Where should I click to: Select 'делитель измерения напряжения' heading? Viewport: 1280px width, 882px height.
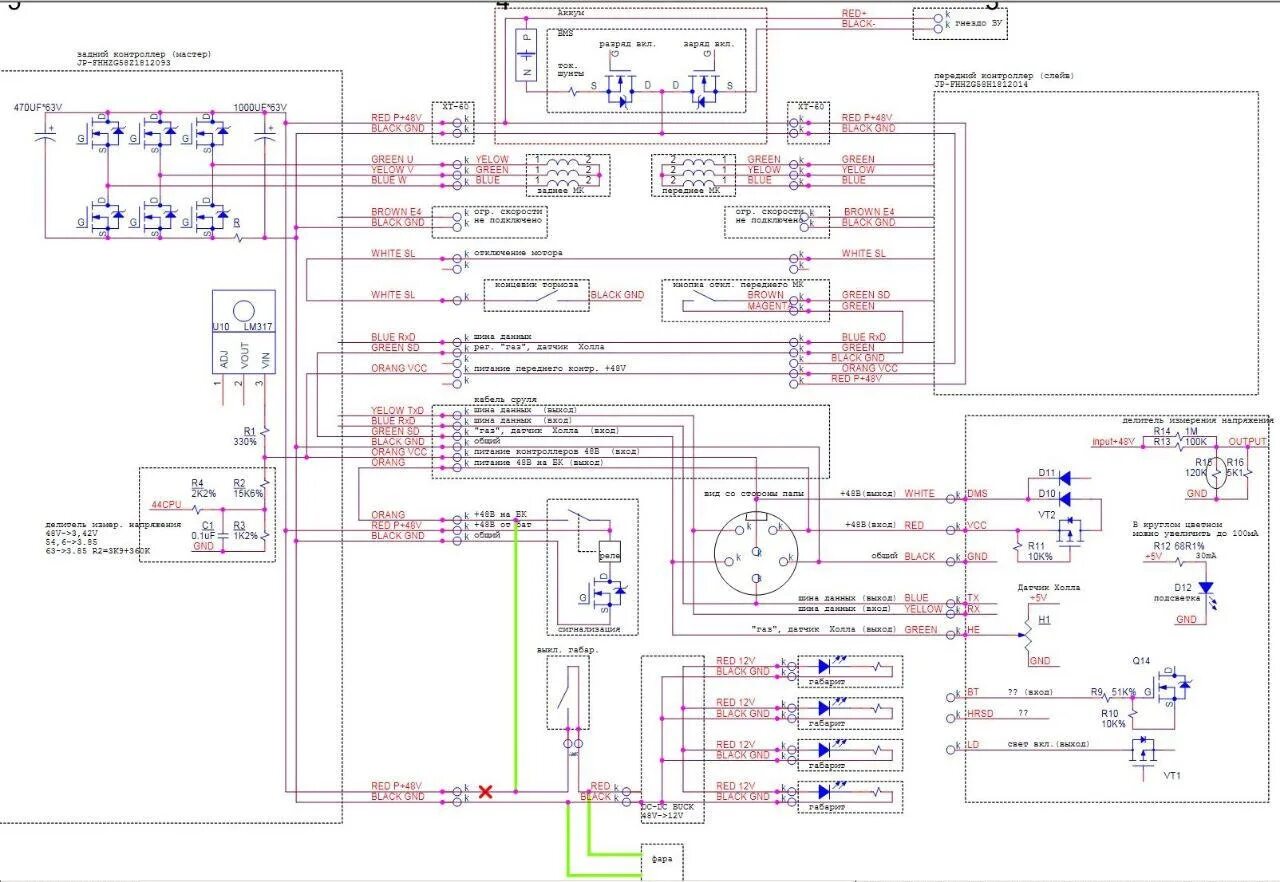(x=1198, y=421)
